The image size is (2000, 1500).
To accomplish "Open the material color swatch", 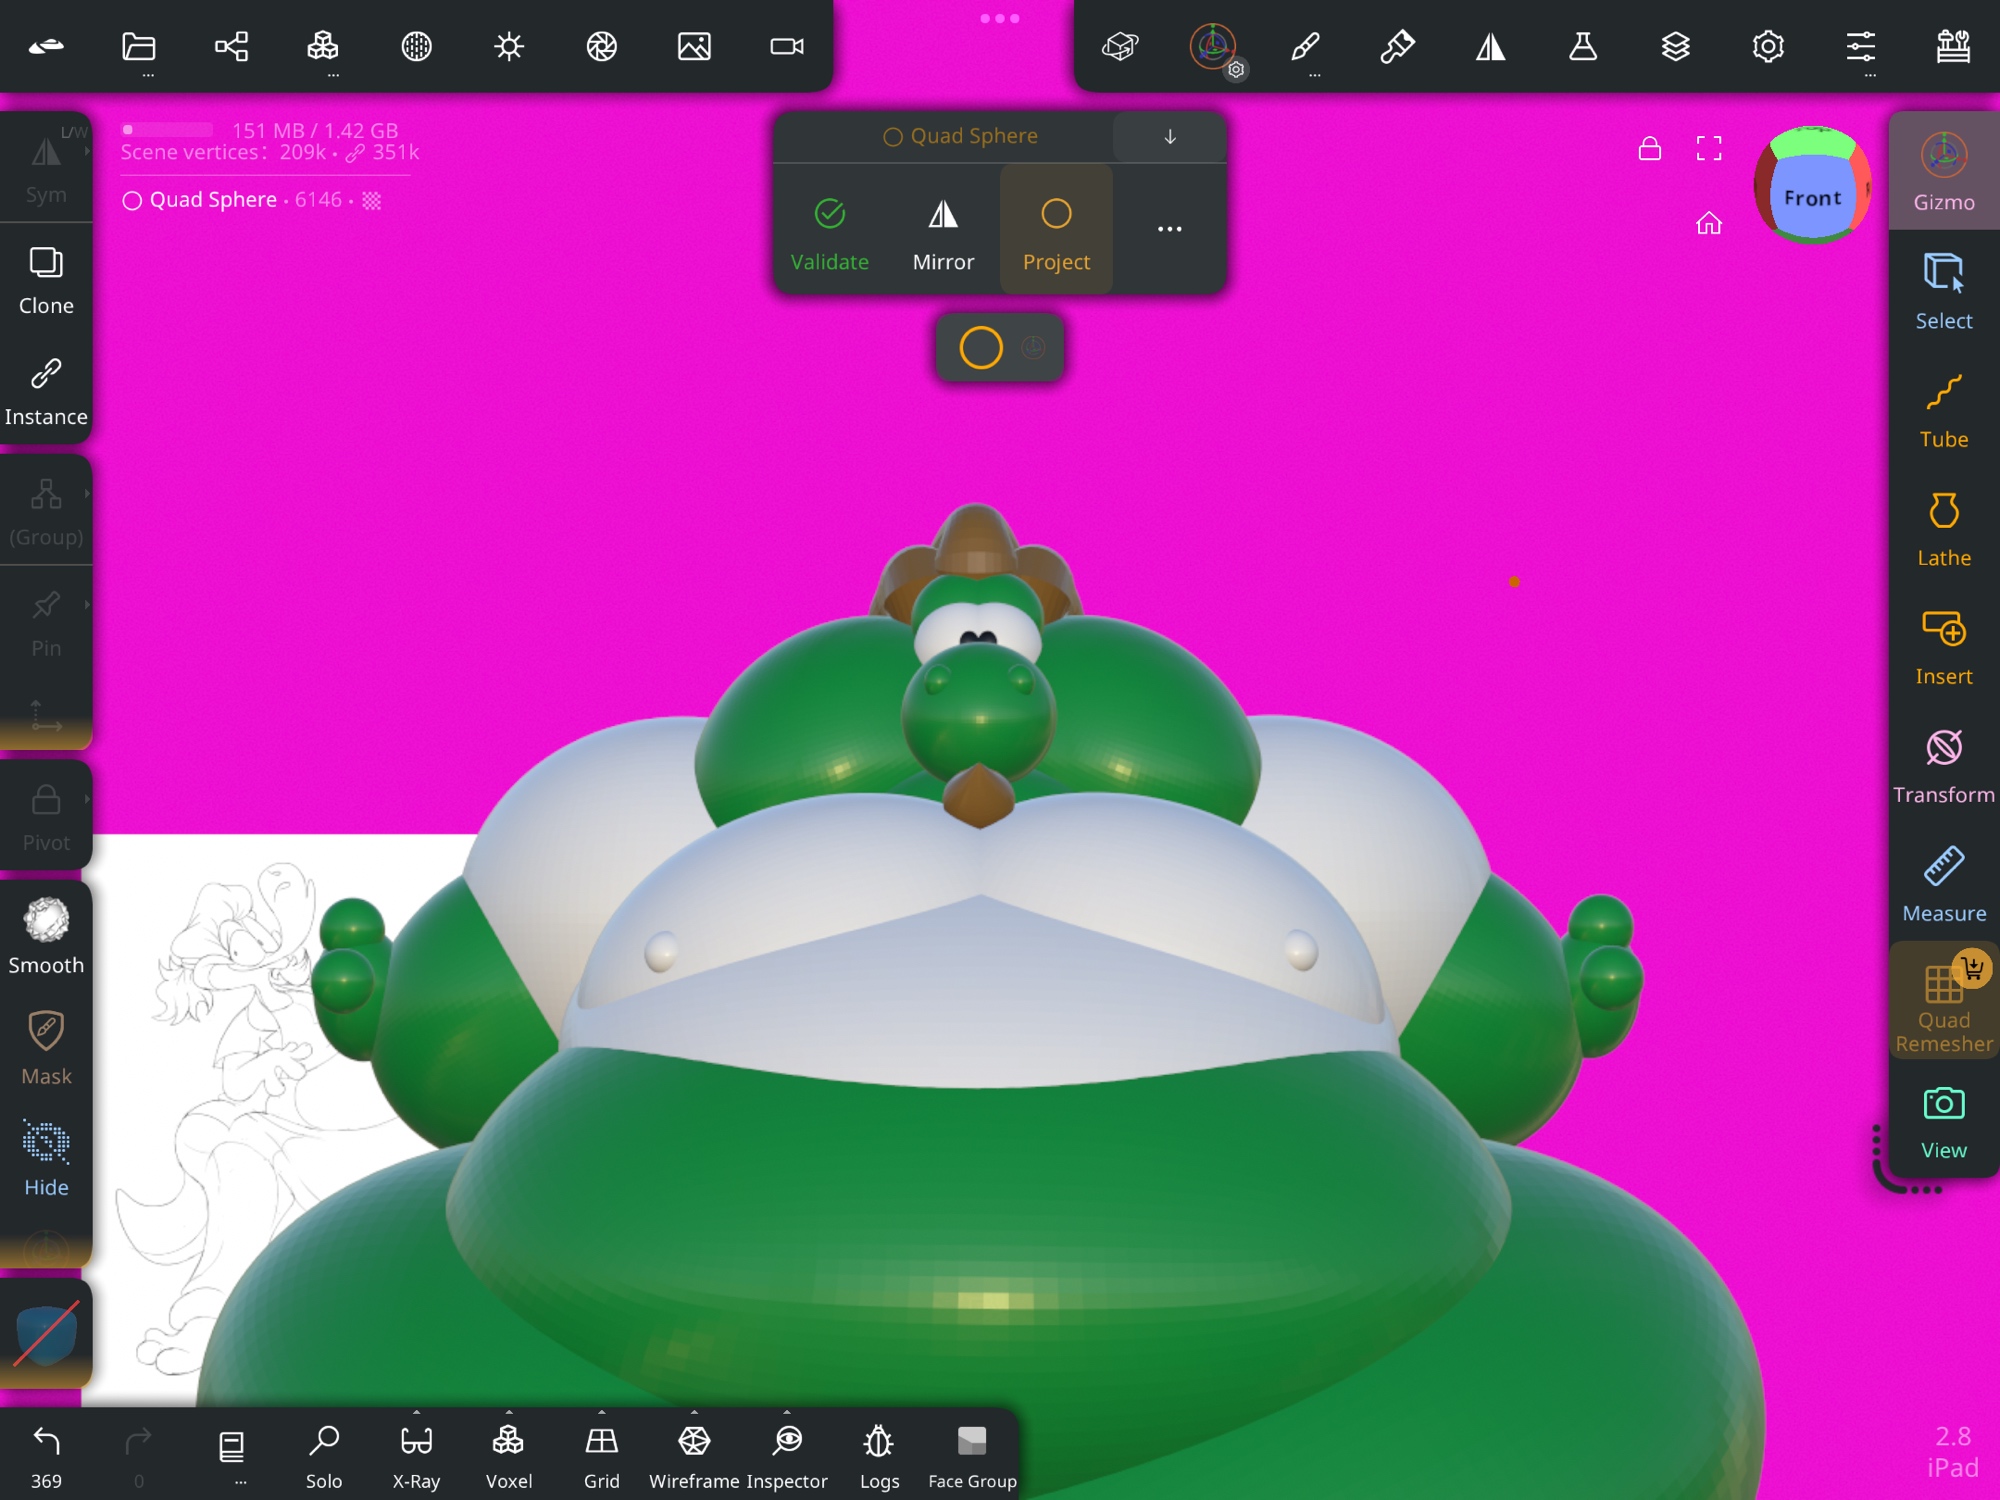I will 46,1335.
